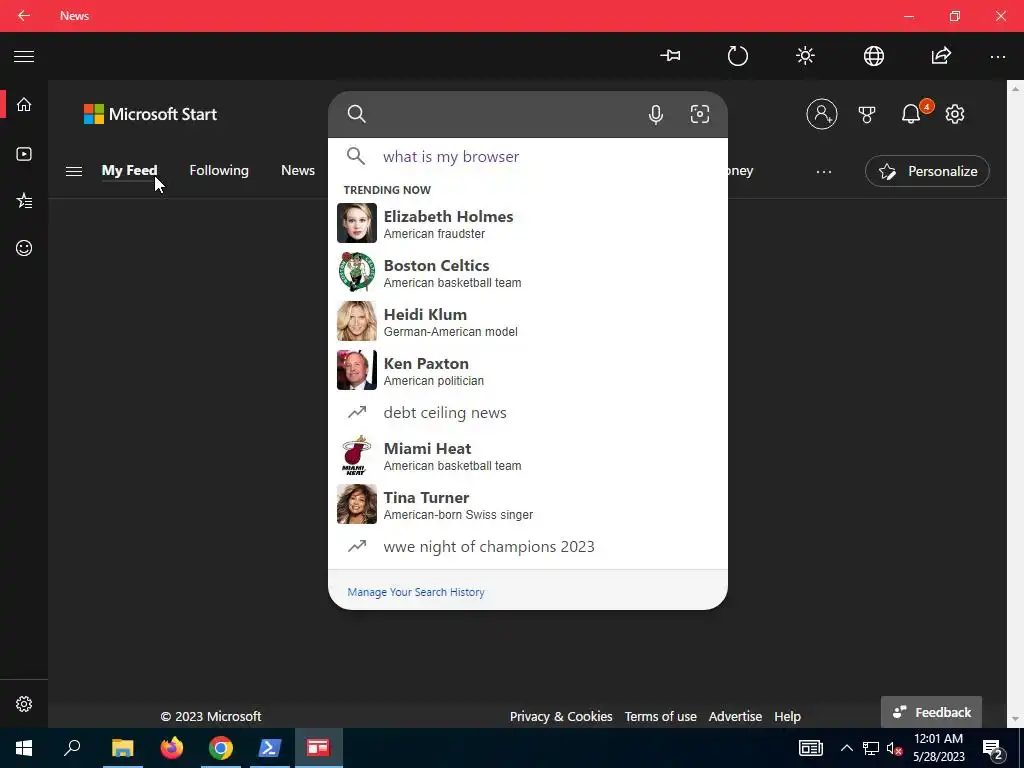The image size is (1024, 768).
Task: Click the page vertical scrollbar
Action: click(1016, 403)
